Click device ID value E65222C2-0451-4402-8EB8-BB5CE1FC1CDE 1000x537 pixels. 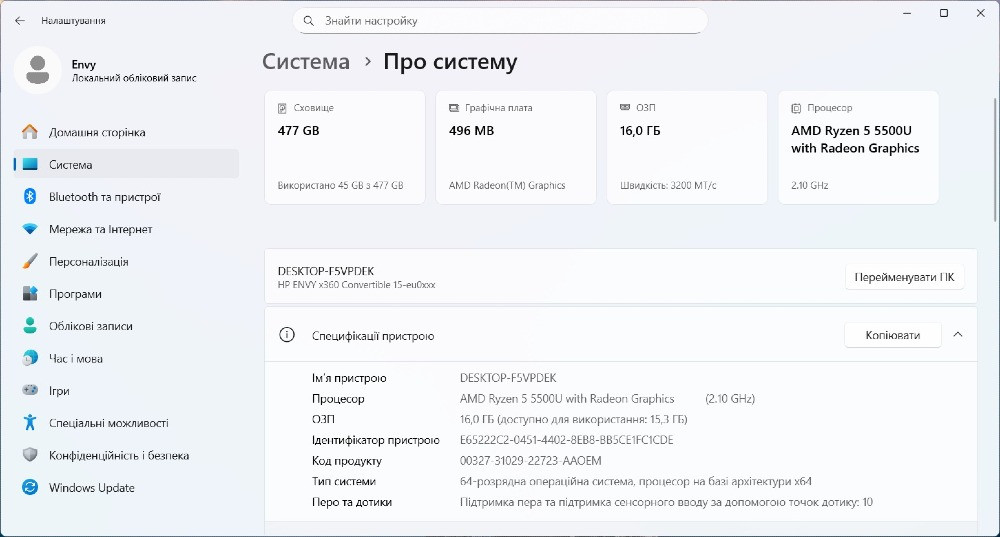tap(566, 440)
